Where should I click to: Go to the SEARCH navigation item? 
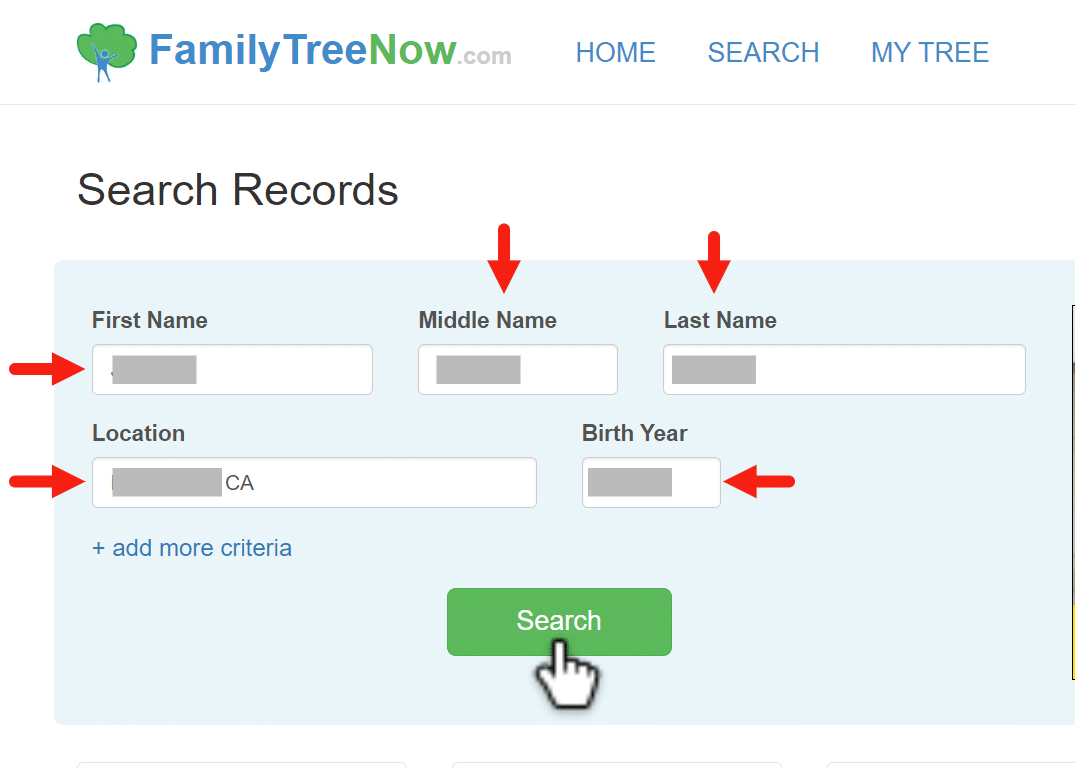click(x=763, y=53)
